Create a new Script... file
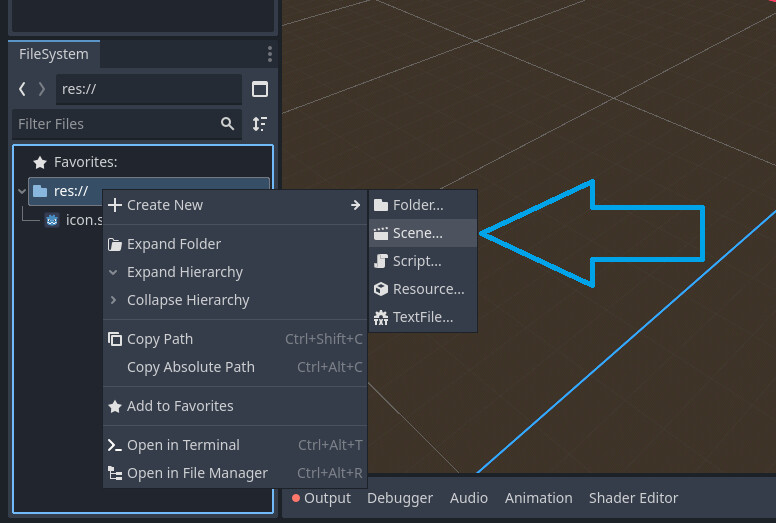 [x=417, y=261]
